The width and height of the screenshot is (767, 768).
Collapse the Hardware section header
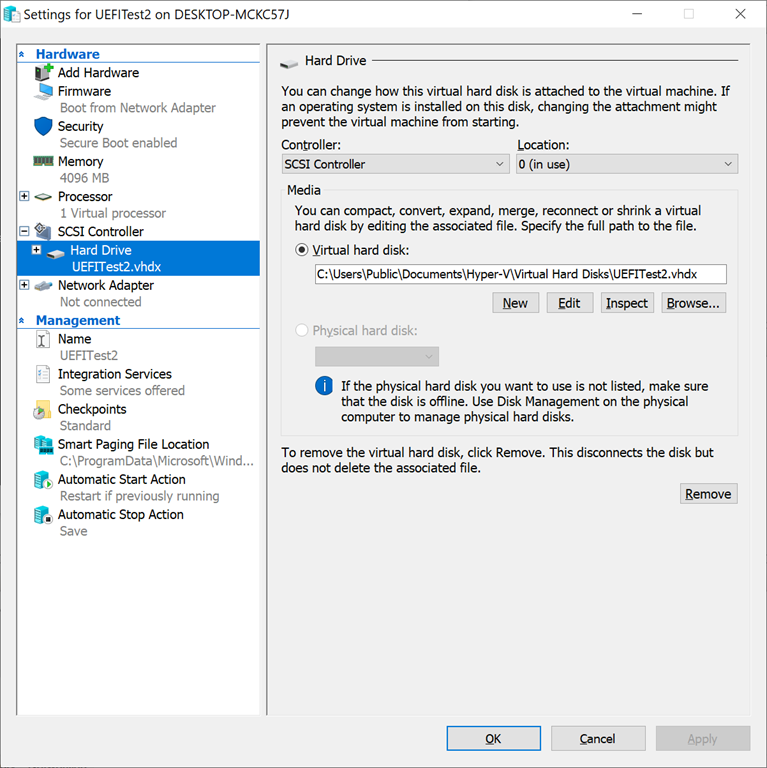point(23,55)
